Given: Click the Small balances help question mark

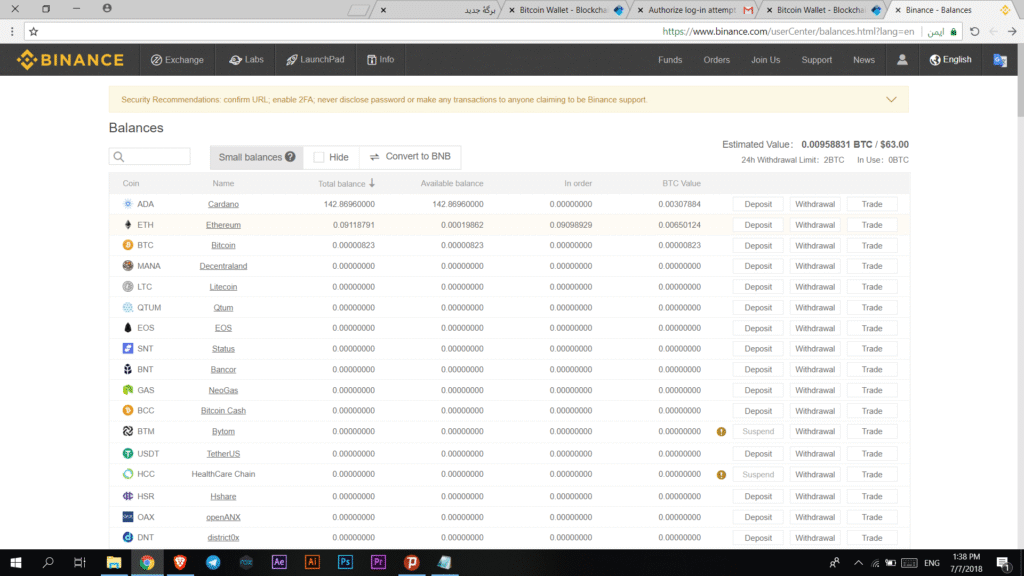Looking at the screenshot, I should click(290, 157).
